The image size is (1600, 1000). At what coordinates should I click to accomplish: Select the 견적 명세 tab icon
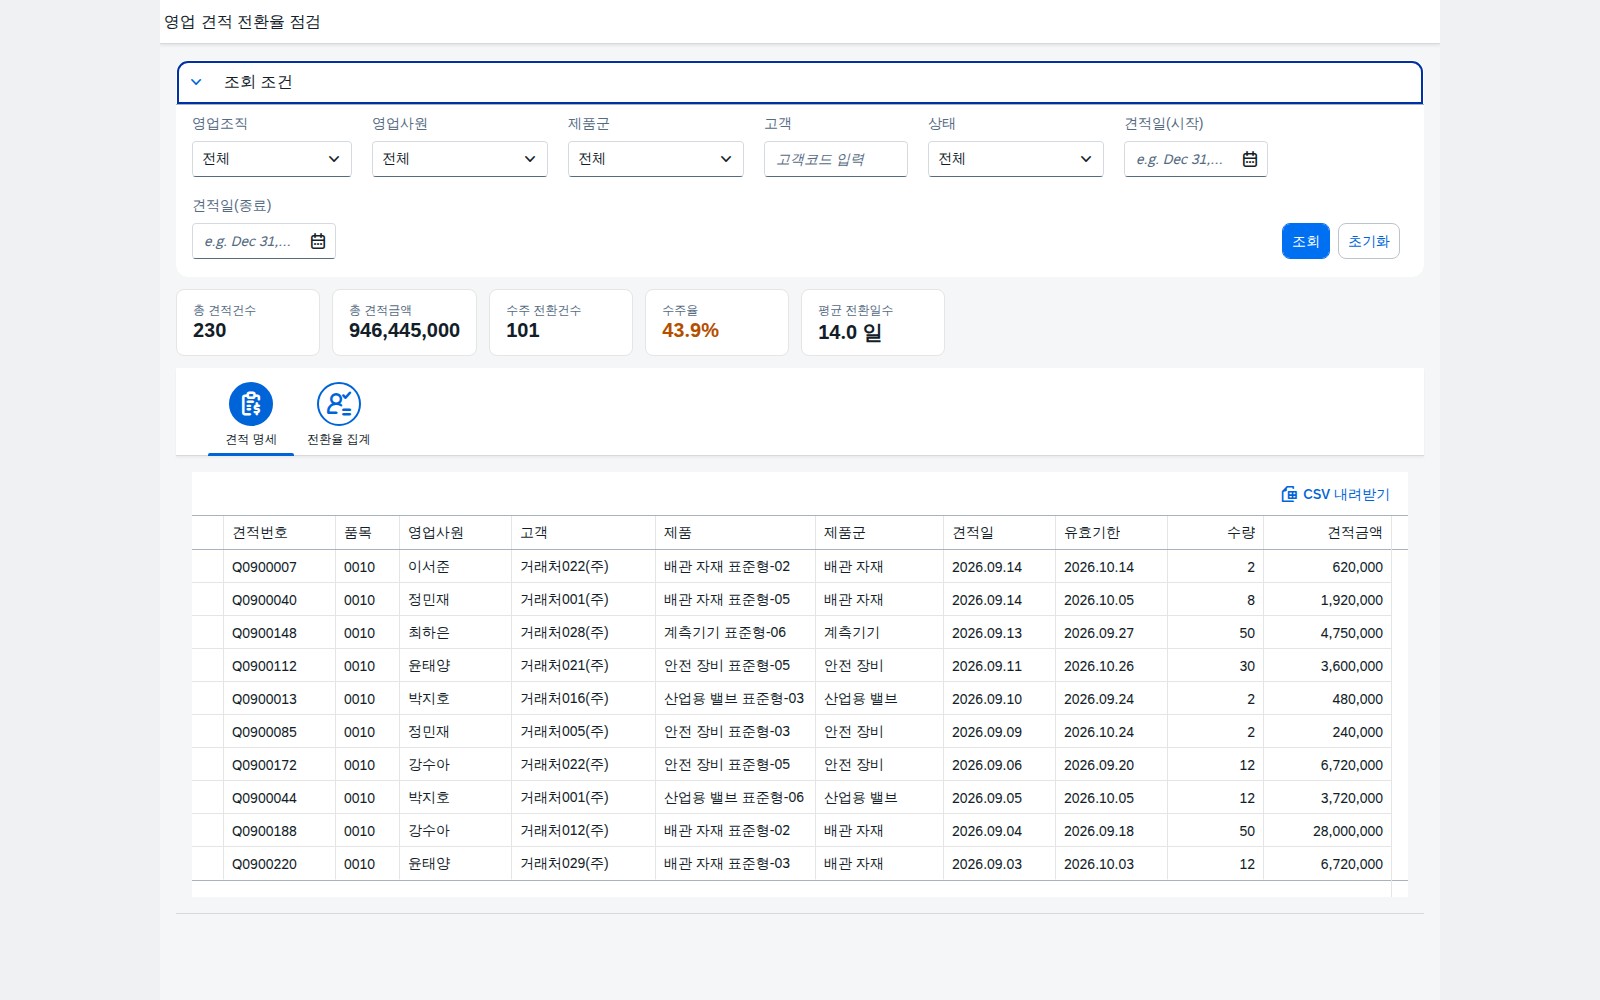pos(251,404)
